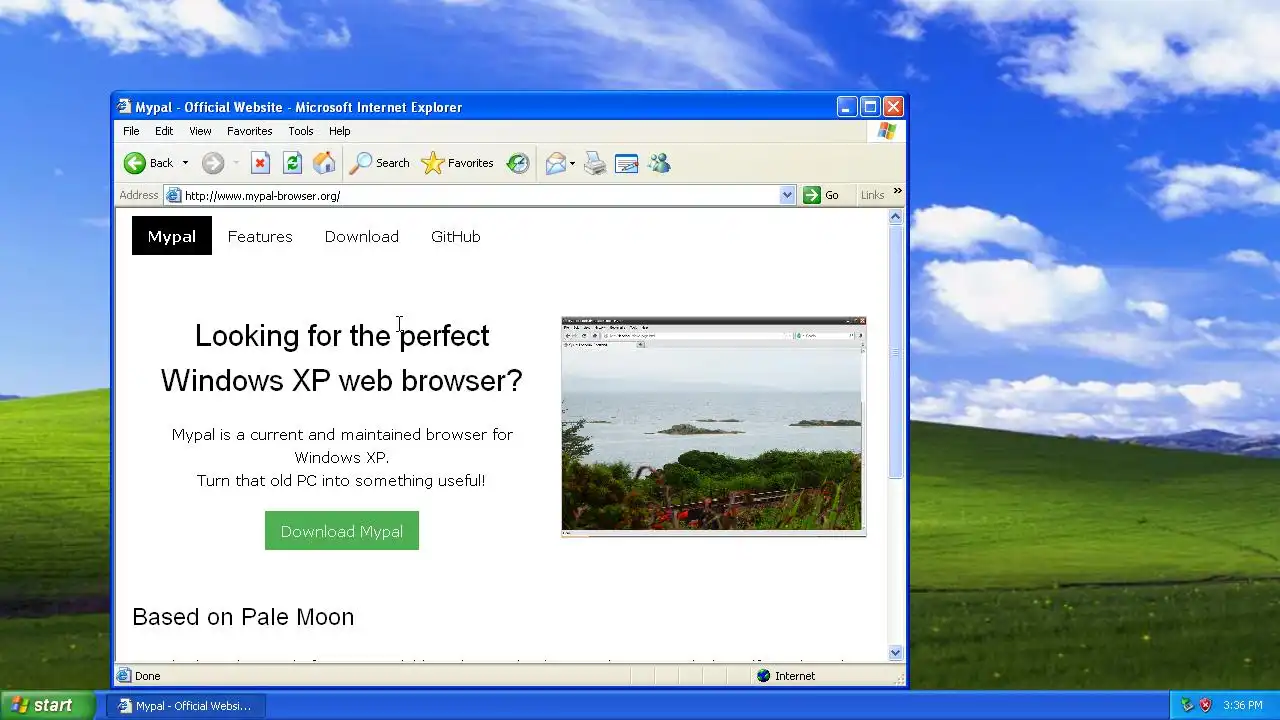Image resolution: width=1280 pixels, height=720 pixels.
Task: Open the Favorites star toolbar button
Action: pyautogui.click(x=457, y=163)
